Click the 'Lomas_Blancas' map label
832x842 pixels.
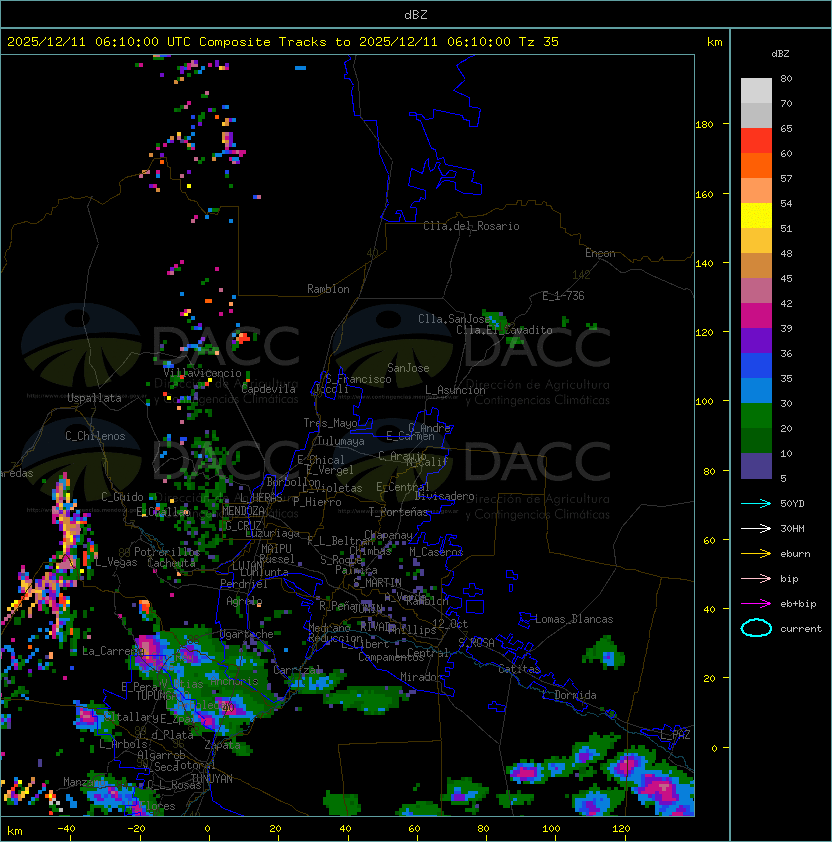[574, 619]
